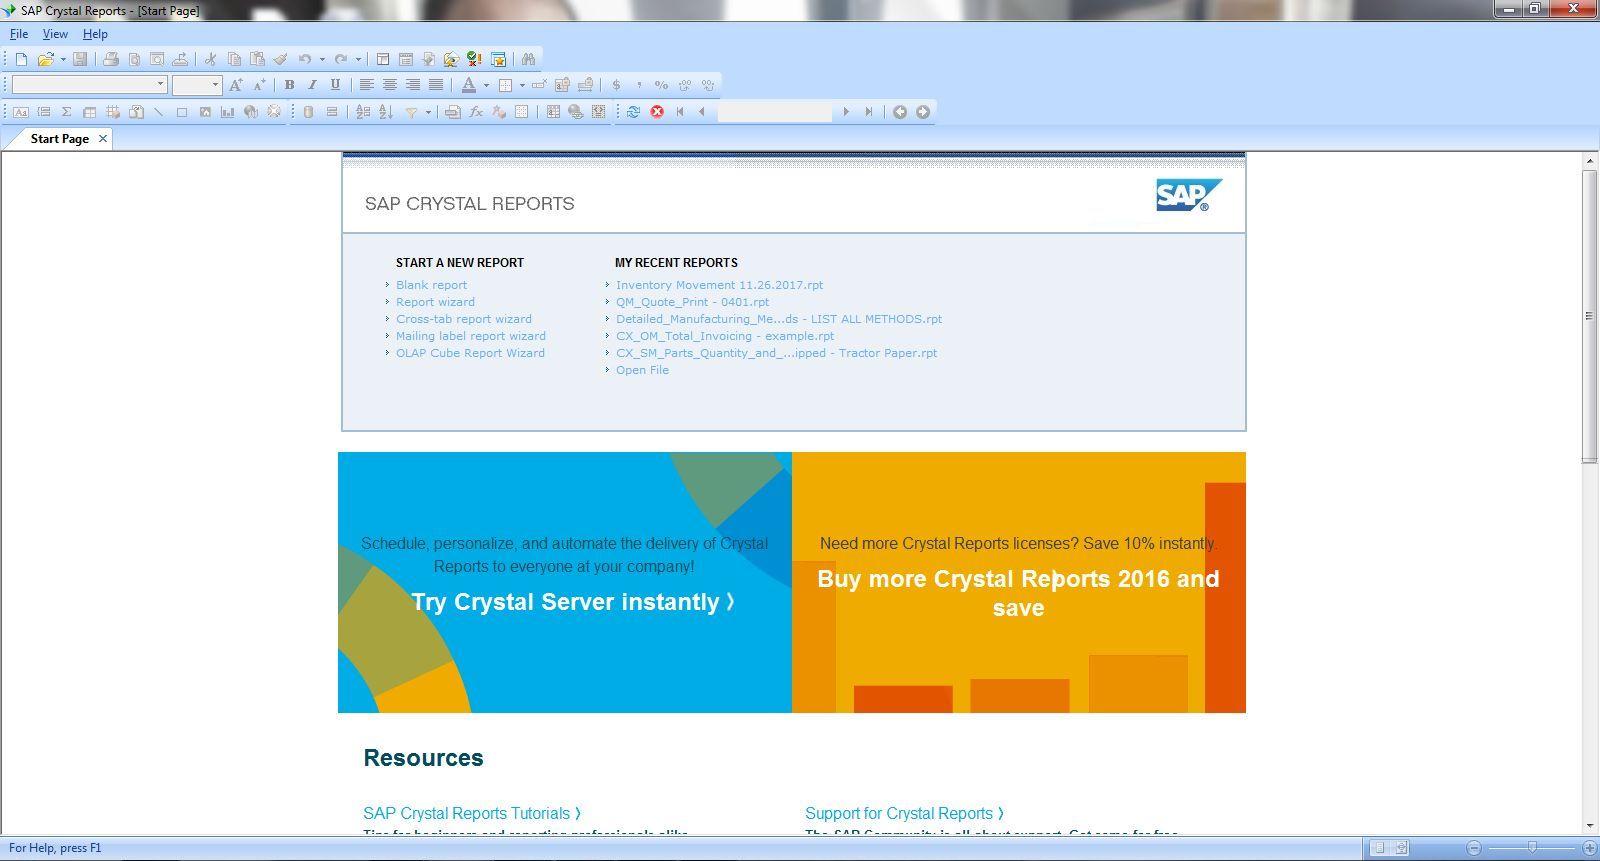This screenshot has width=1600, height=861.
Task: Click the Insert Summary sigma icon
Action: [x=66, y=112]
